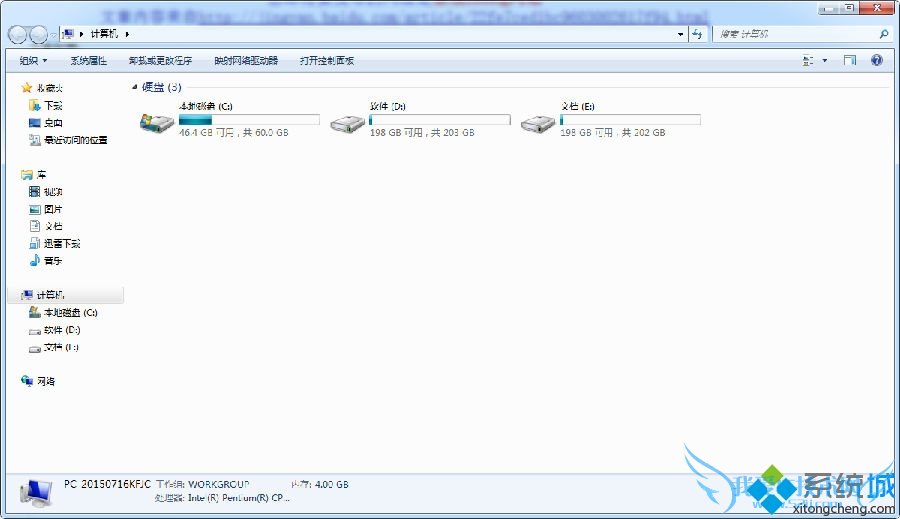Viewport: 900px width, 519px height.
Task: Open address bar history dropdown
Action: coord(681,34)
